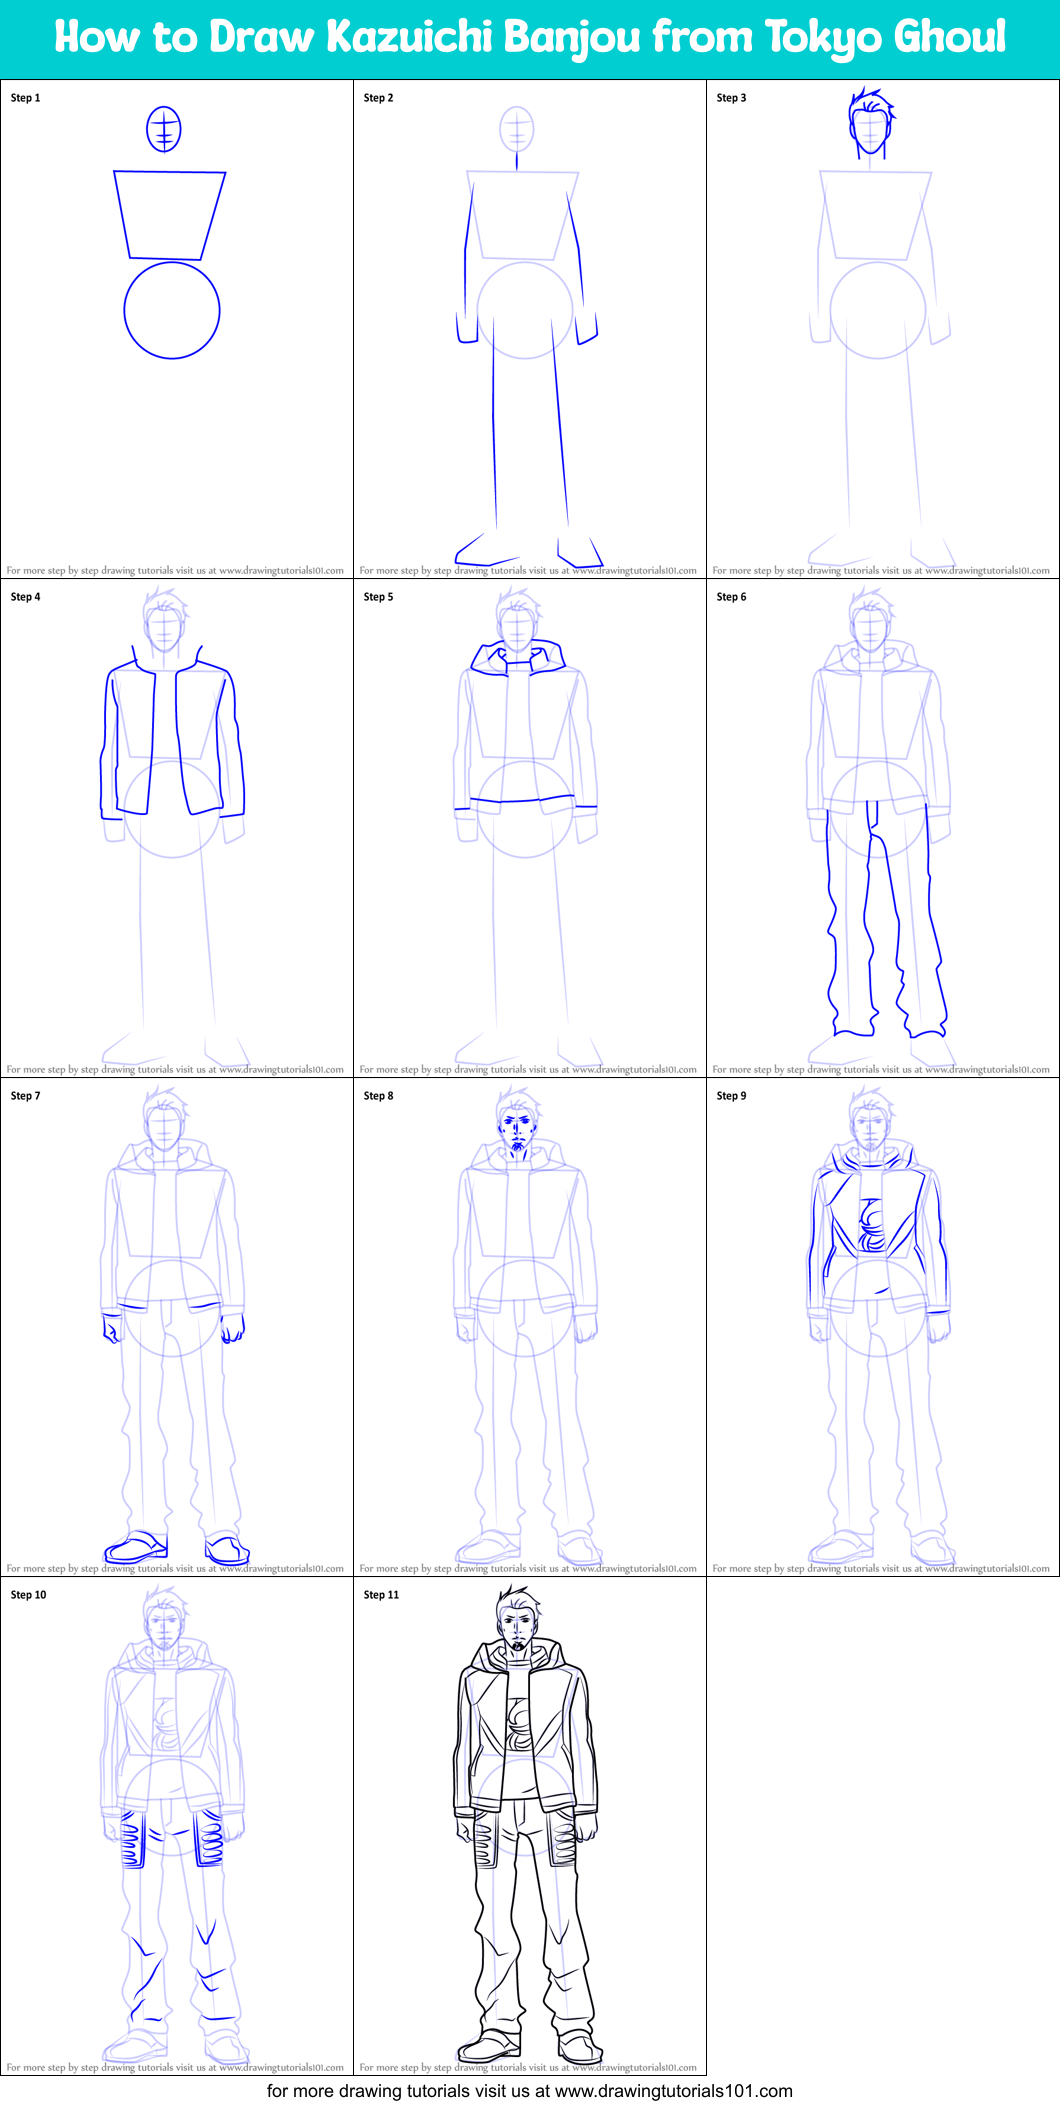The height and width of the screenshot is (2106, 1060).
Task: Click the Step 11 final drawing panel
Action: point(530,1826)
